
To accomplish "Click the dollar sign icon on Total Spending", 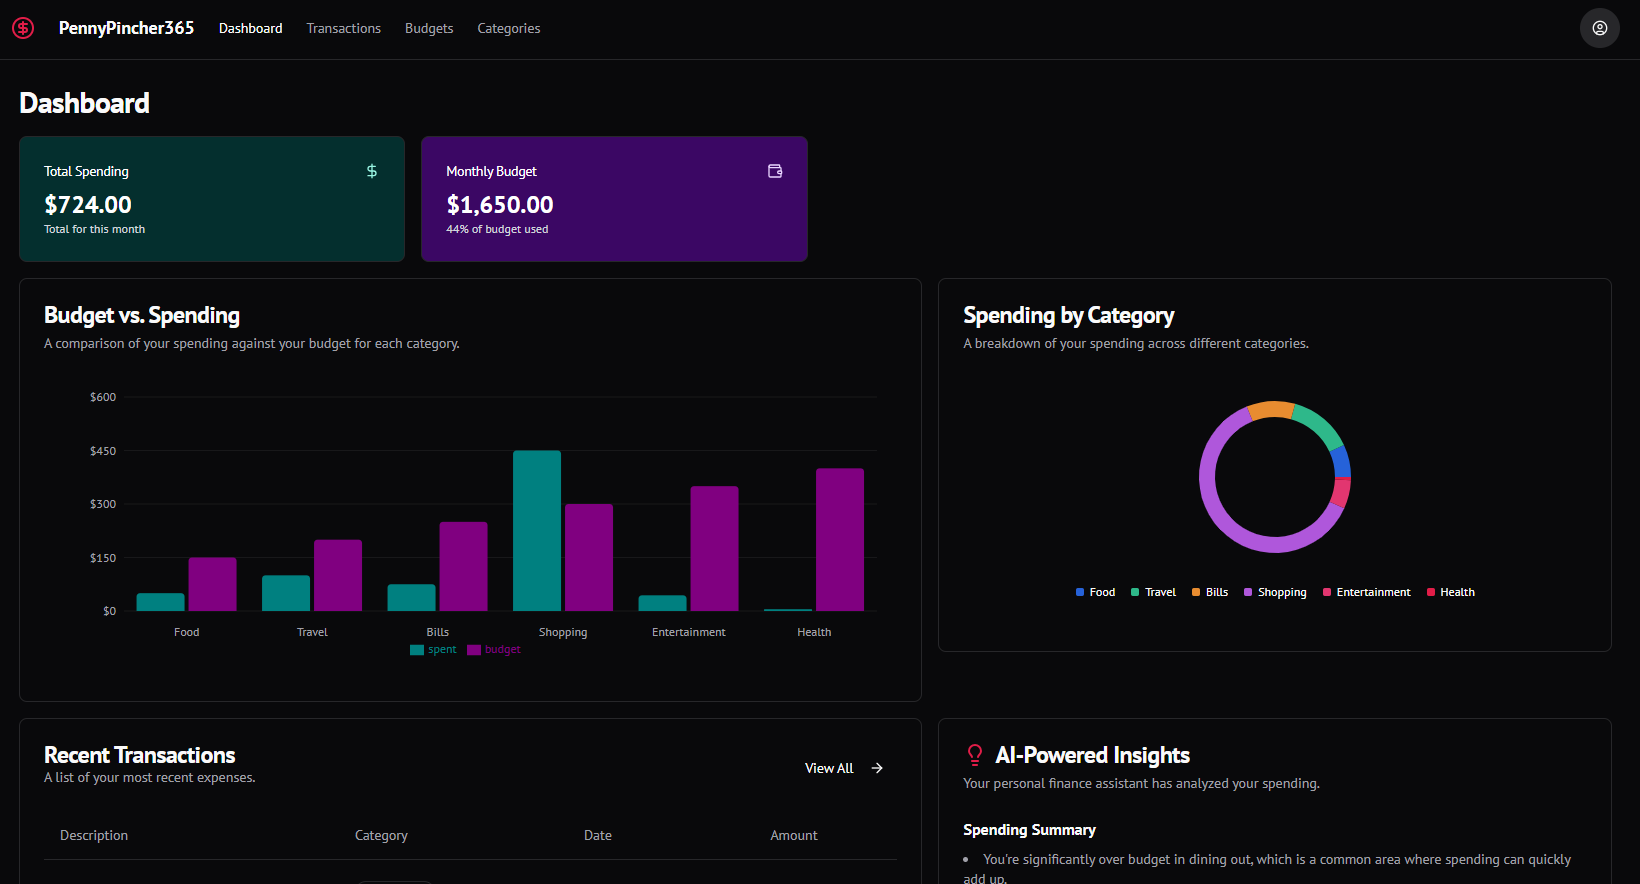I will [372, 171].
